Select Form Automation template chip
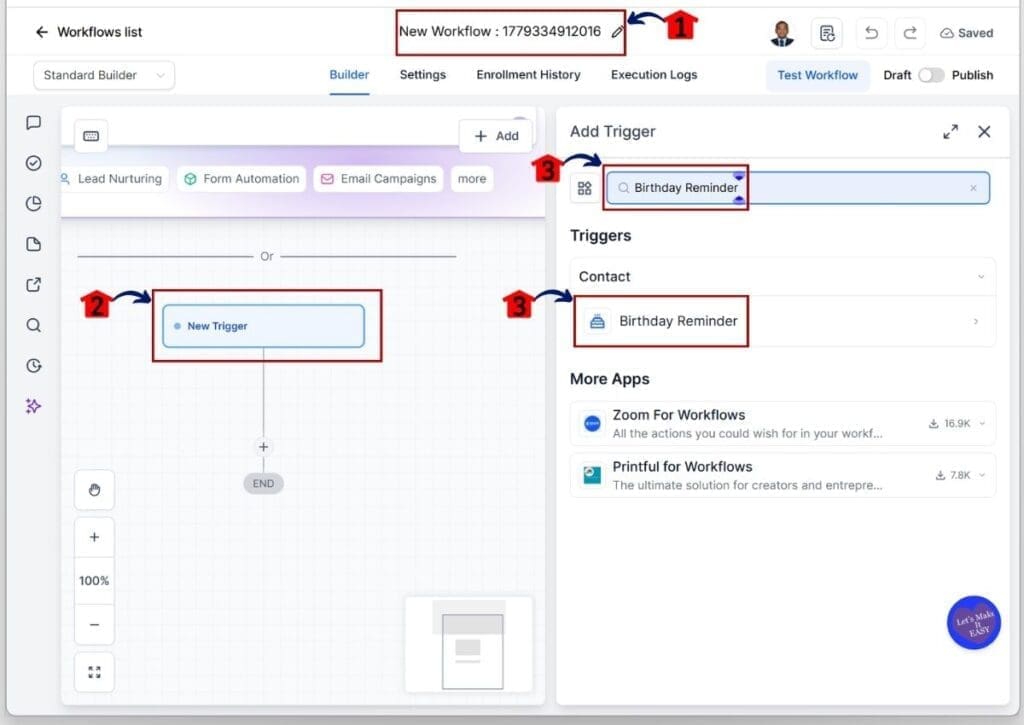 click(x=242, y=179)
